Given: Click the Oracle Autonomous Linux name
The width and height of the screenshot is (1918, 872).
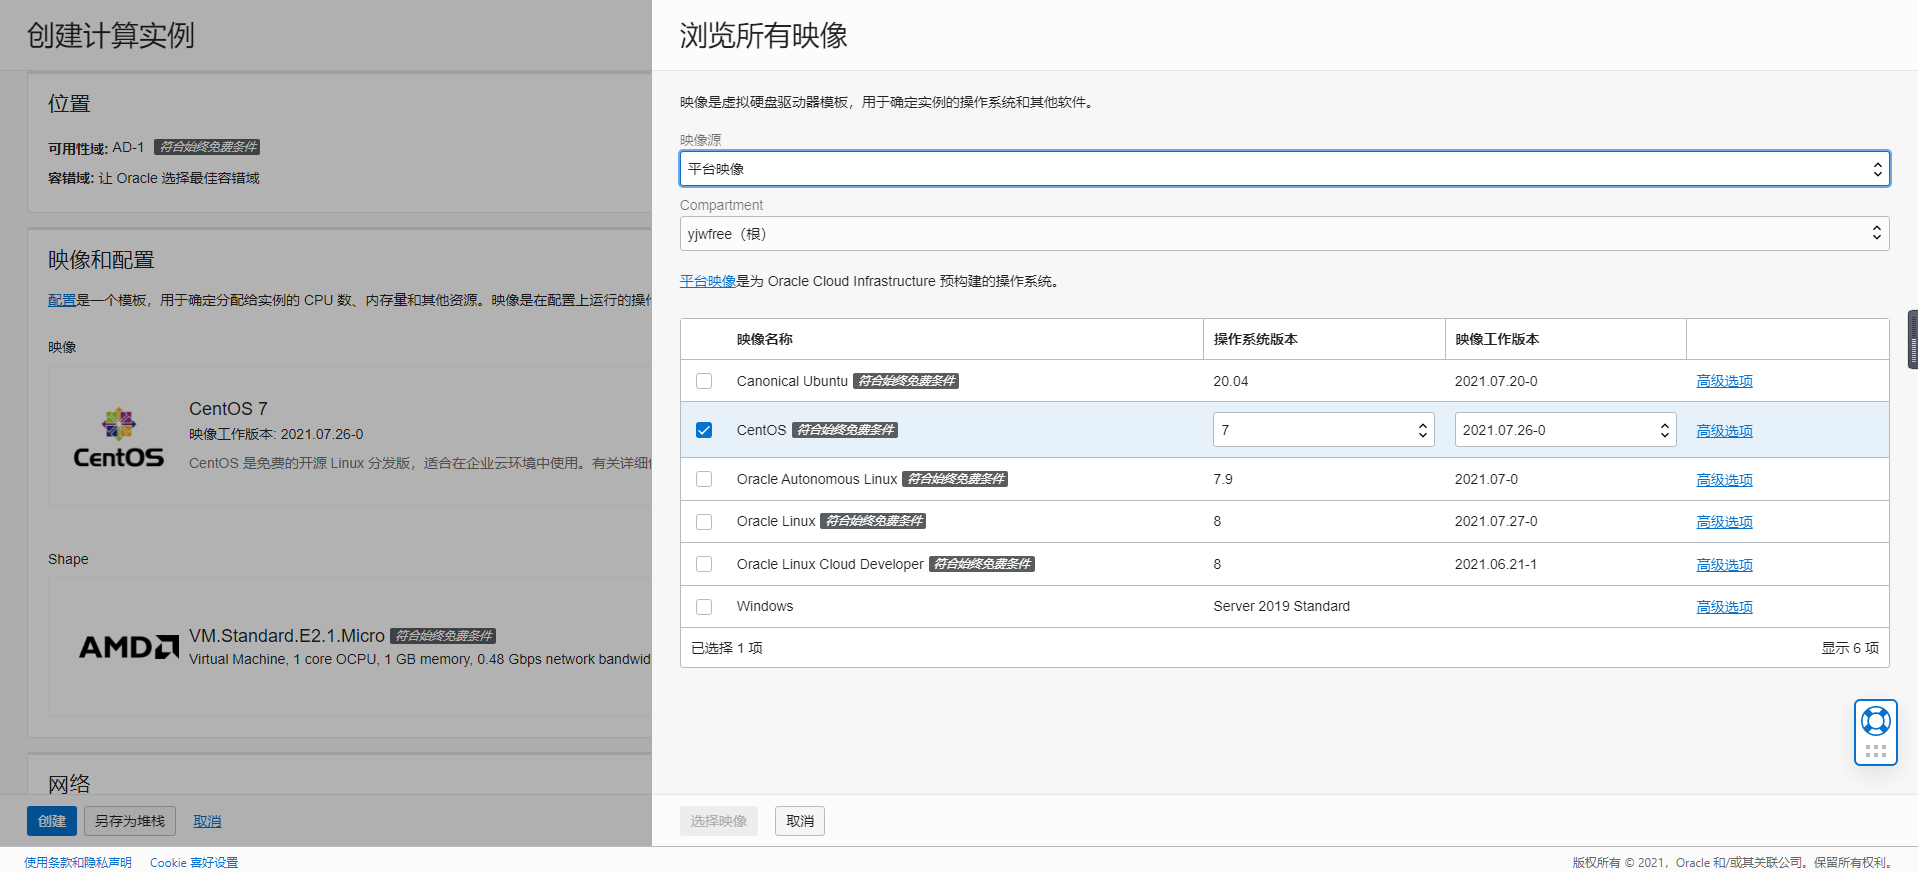Looking at the screenshot, I should pos(817,479).
